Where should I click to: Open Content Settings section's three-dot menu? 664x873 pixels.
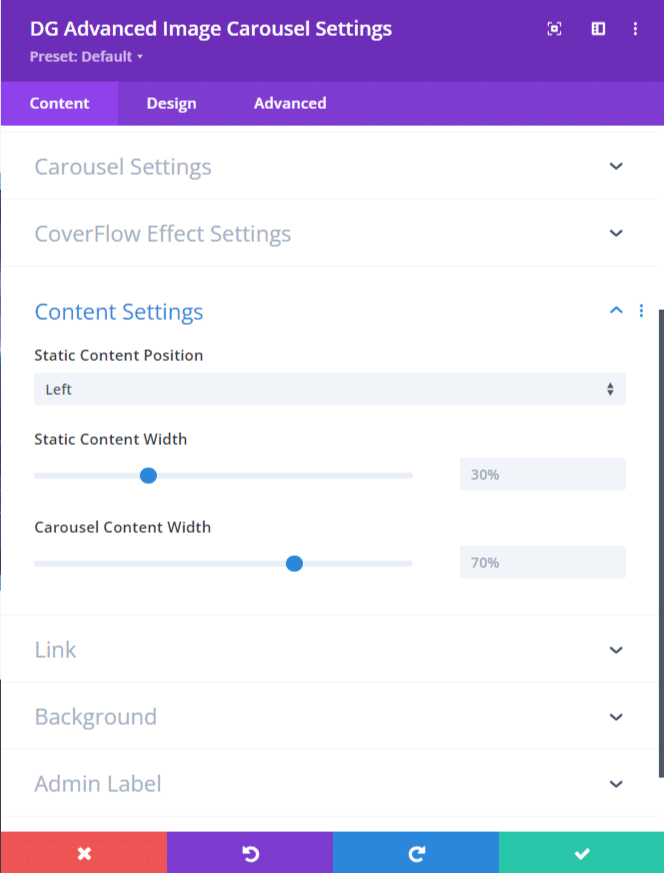click(x=641, y=311)
